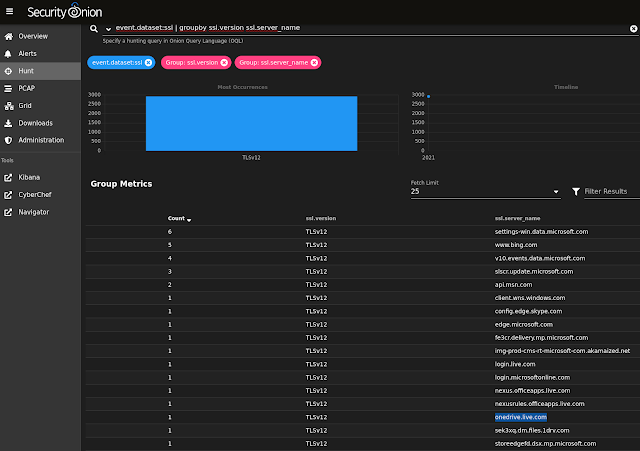Launch the Navigator tool link
Viewport: 640px width, 451px height.
coord(40,212)
